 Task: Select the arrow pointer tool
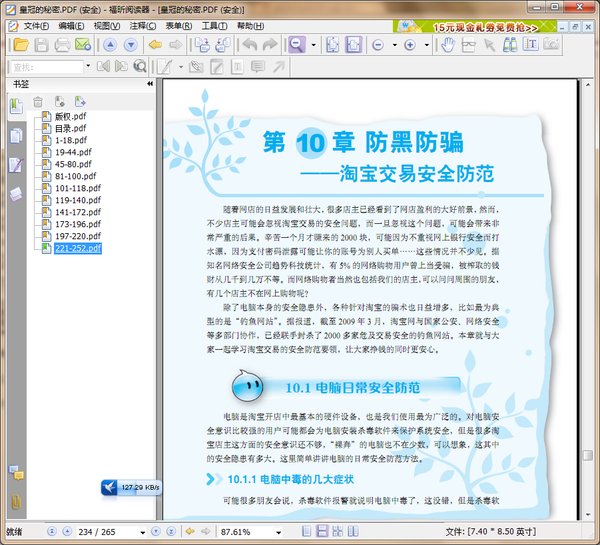pos(489,45)
